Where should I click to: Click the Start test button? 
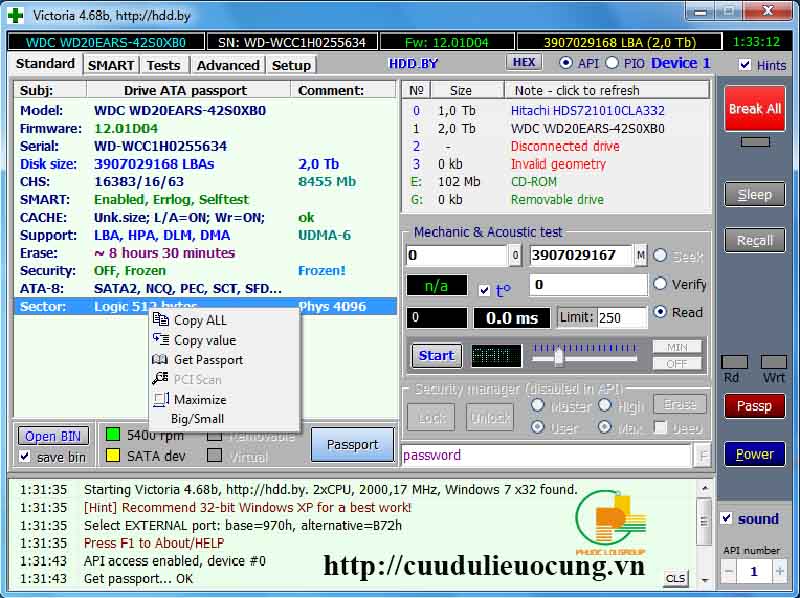436,355
